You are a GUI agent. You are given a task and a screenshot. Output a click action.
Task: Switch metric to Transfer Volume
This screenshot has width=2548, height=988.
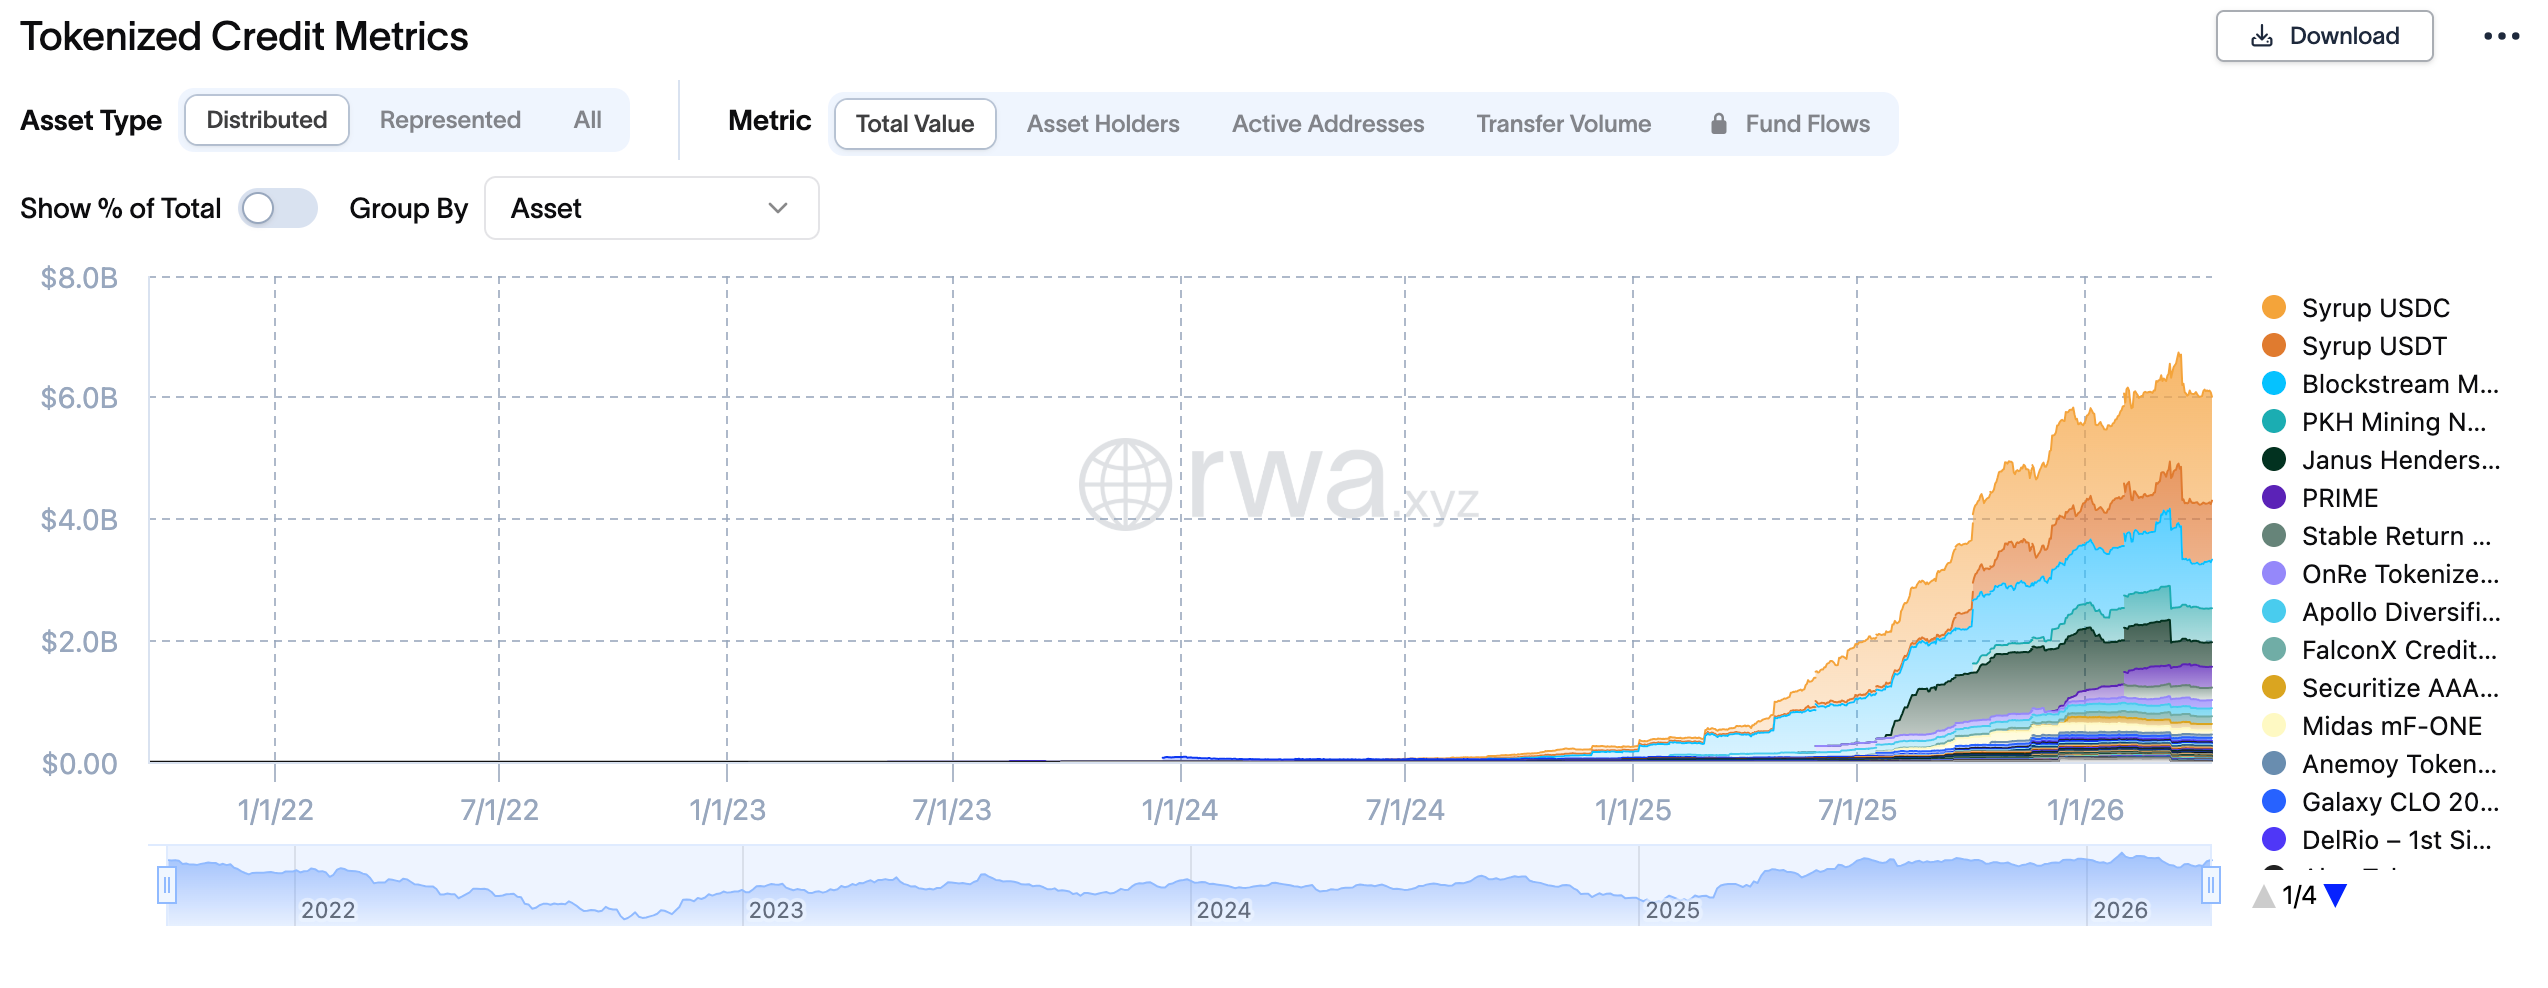click(x=1563, y=124)
